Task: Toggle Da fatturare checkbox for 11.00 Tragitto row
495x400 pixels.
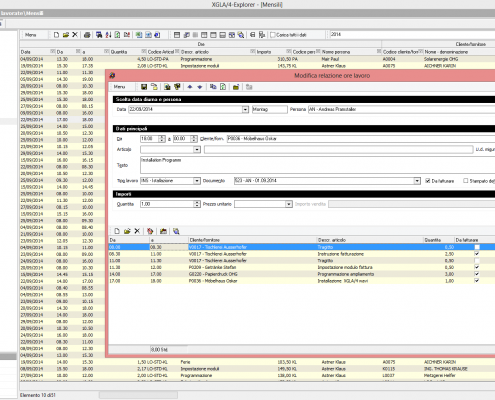Action: click(x=477, y=260)
